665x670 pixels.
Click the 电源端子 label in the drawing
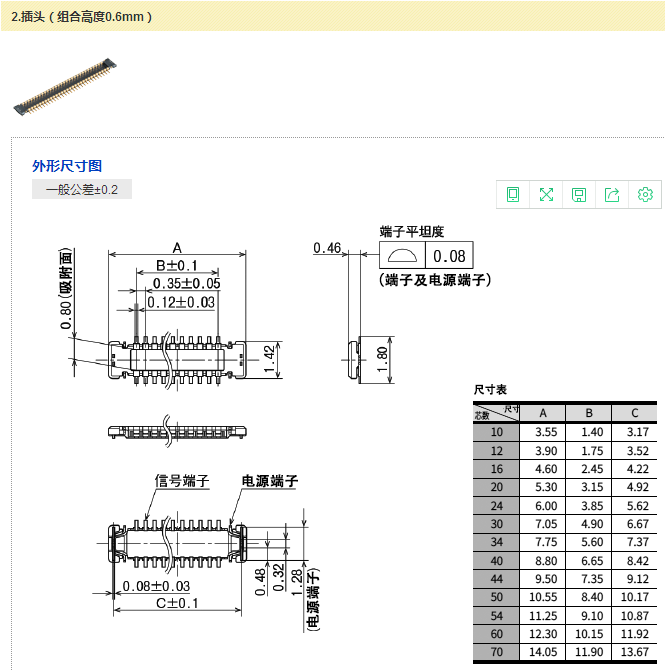point(269,481)
